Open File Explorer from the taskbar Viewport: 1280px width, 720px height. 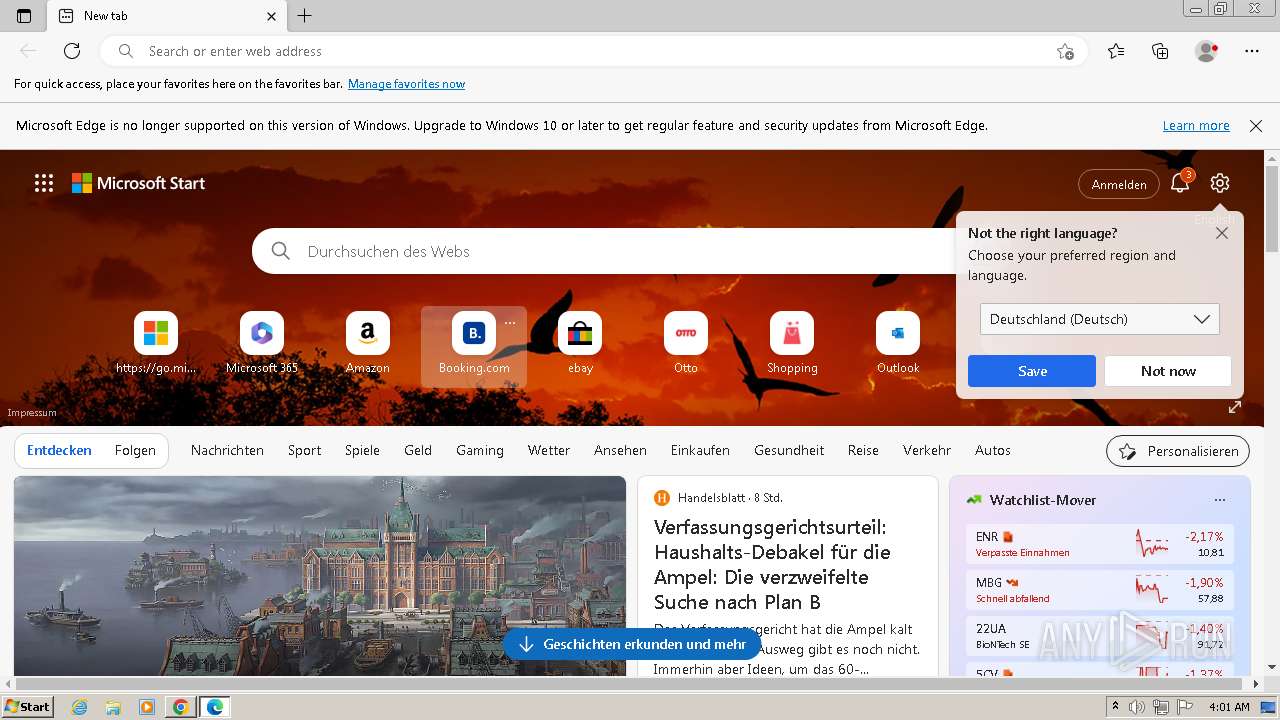click(113, 707)
